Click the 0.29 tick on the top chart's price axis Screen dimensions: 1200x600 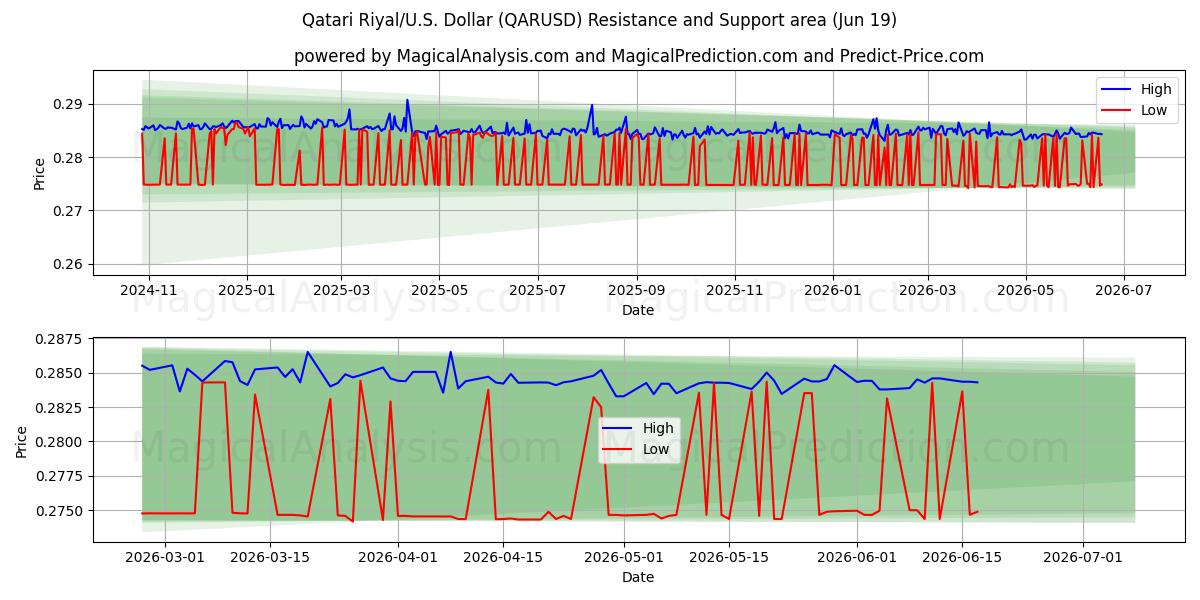pos(70,104)
